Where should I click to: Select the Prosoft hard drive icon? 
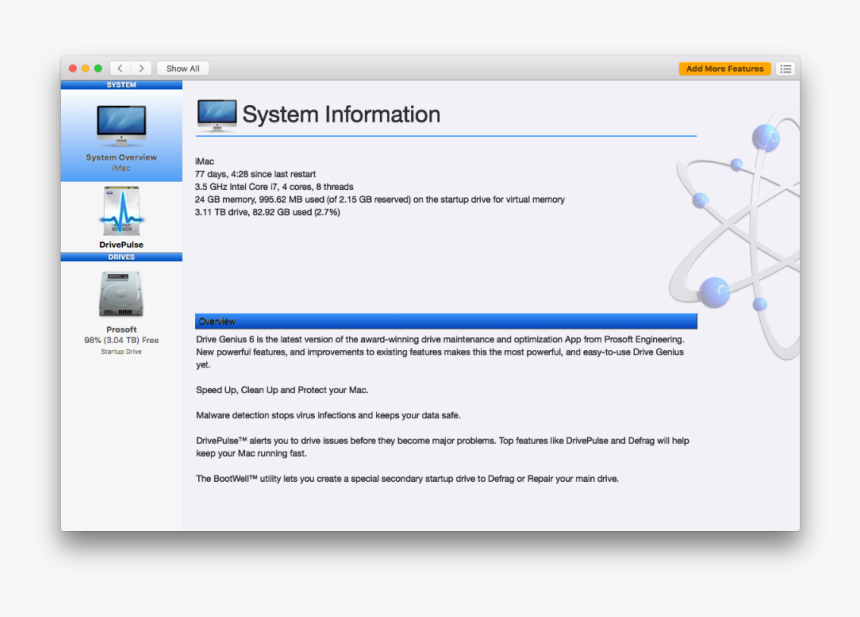(x=121, y=294)
